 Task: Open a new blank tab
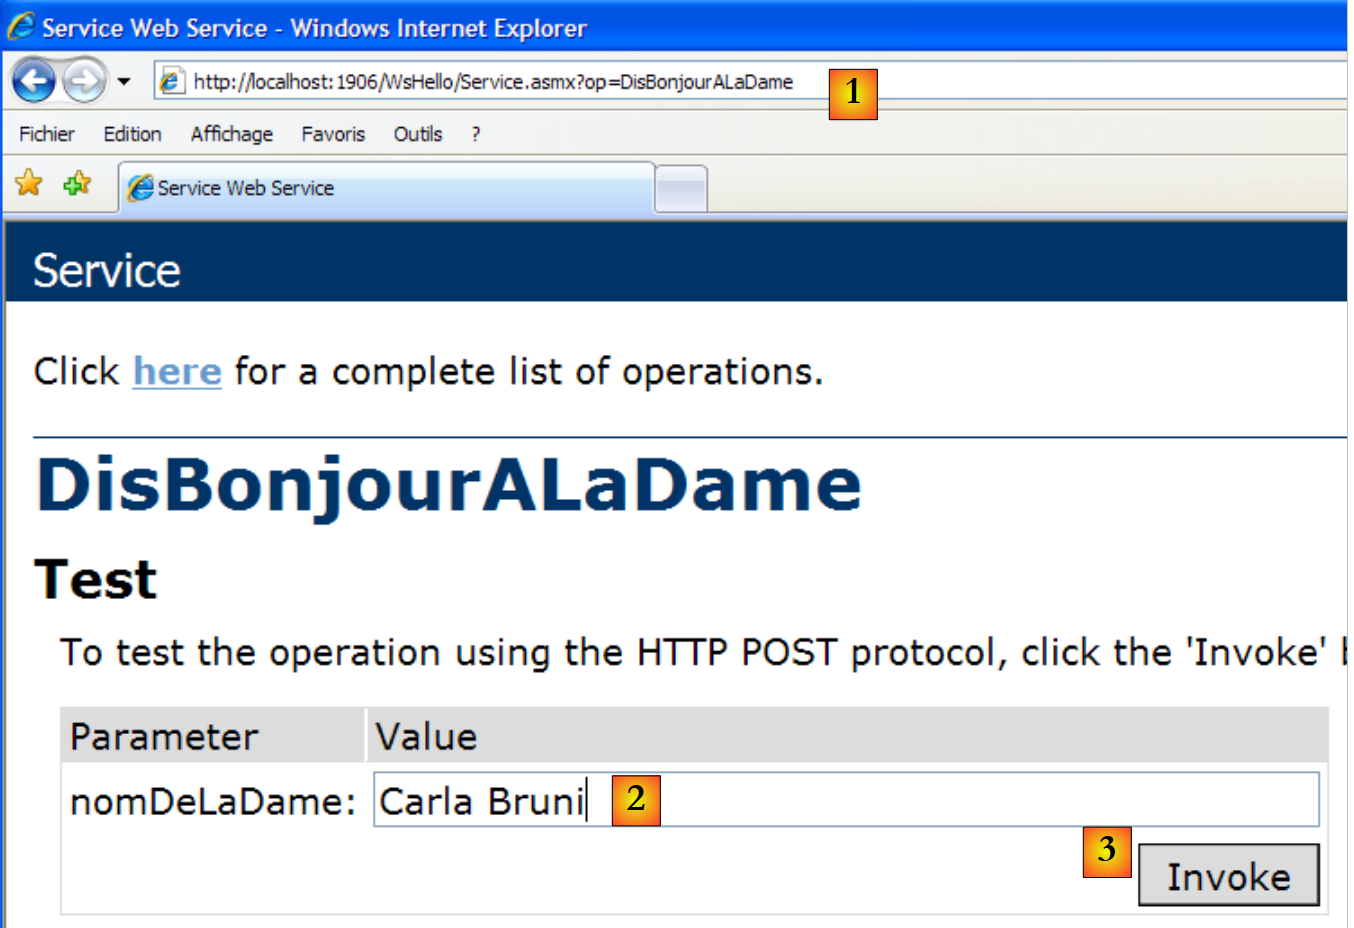pyautogui.click(x=681, y=189)
